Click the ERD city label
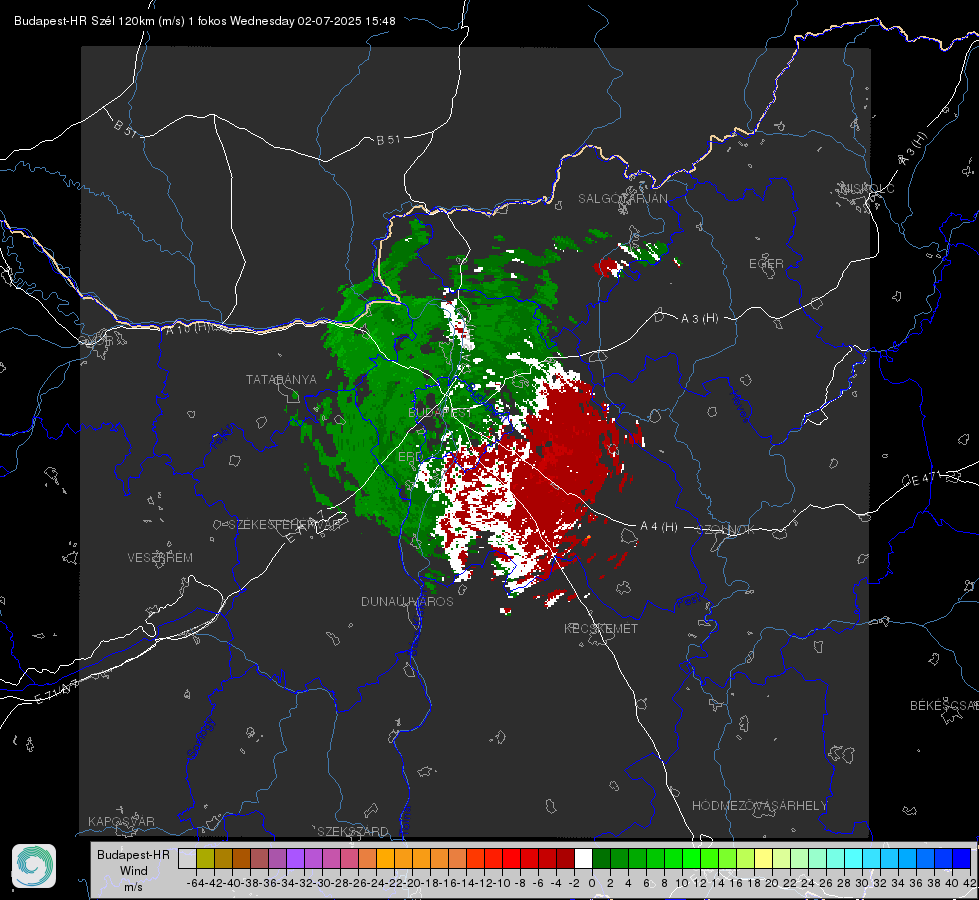Screen dimensions: 979x900 pyautogui.click(x=410, y=457)
